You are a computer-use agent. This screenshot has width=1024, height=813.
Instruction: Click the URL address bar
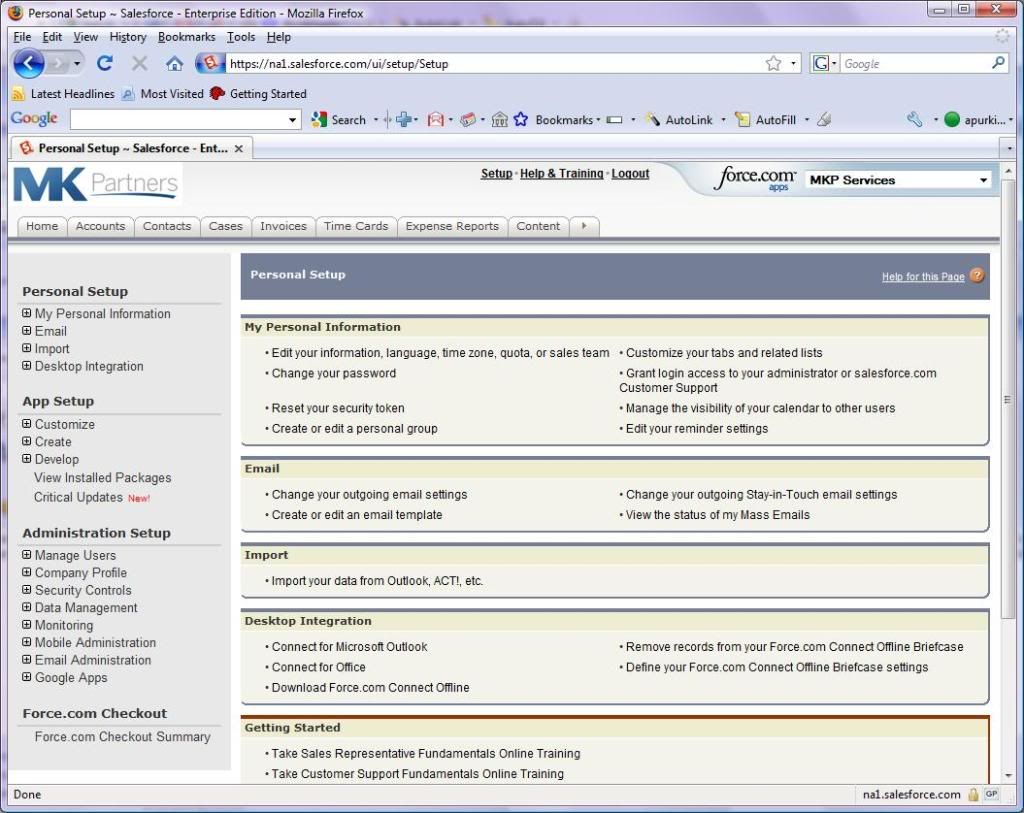(494, 63)
